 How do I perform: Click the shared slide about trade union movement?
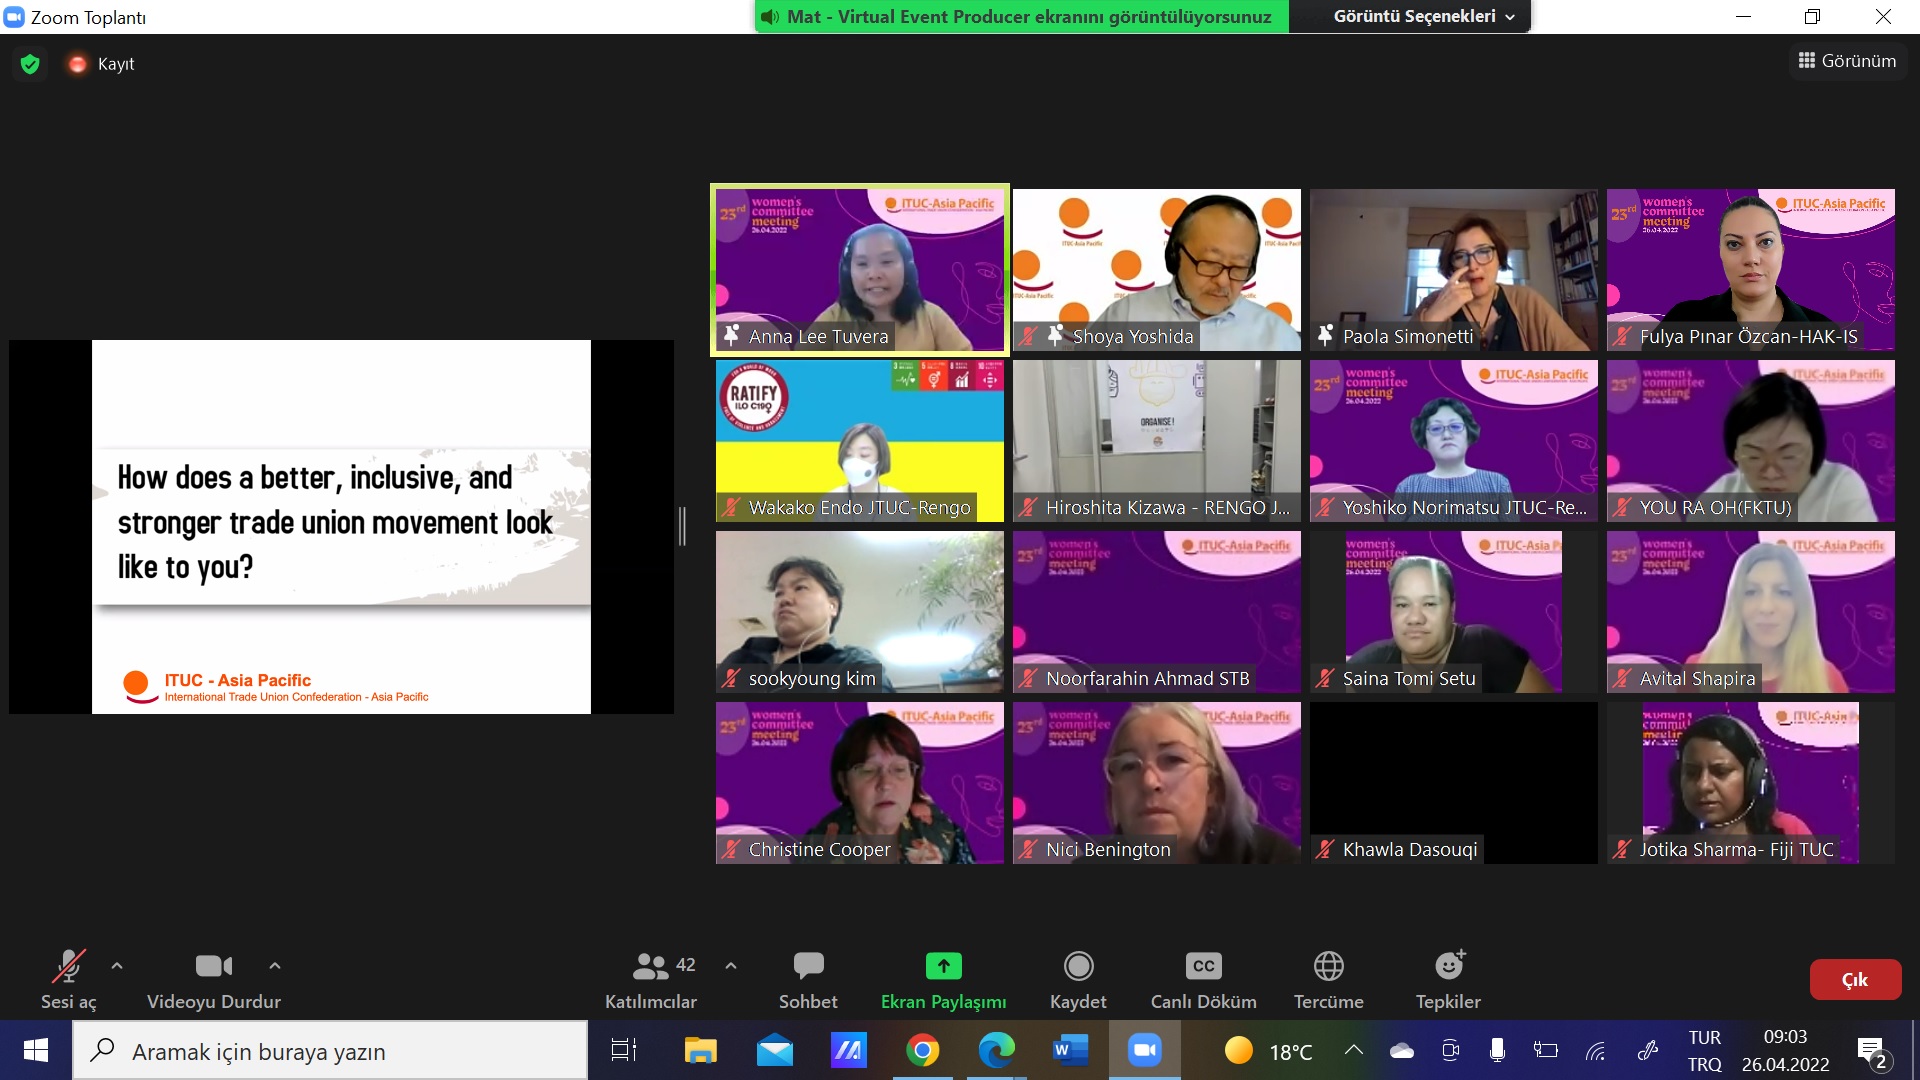(341, 527)
